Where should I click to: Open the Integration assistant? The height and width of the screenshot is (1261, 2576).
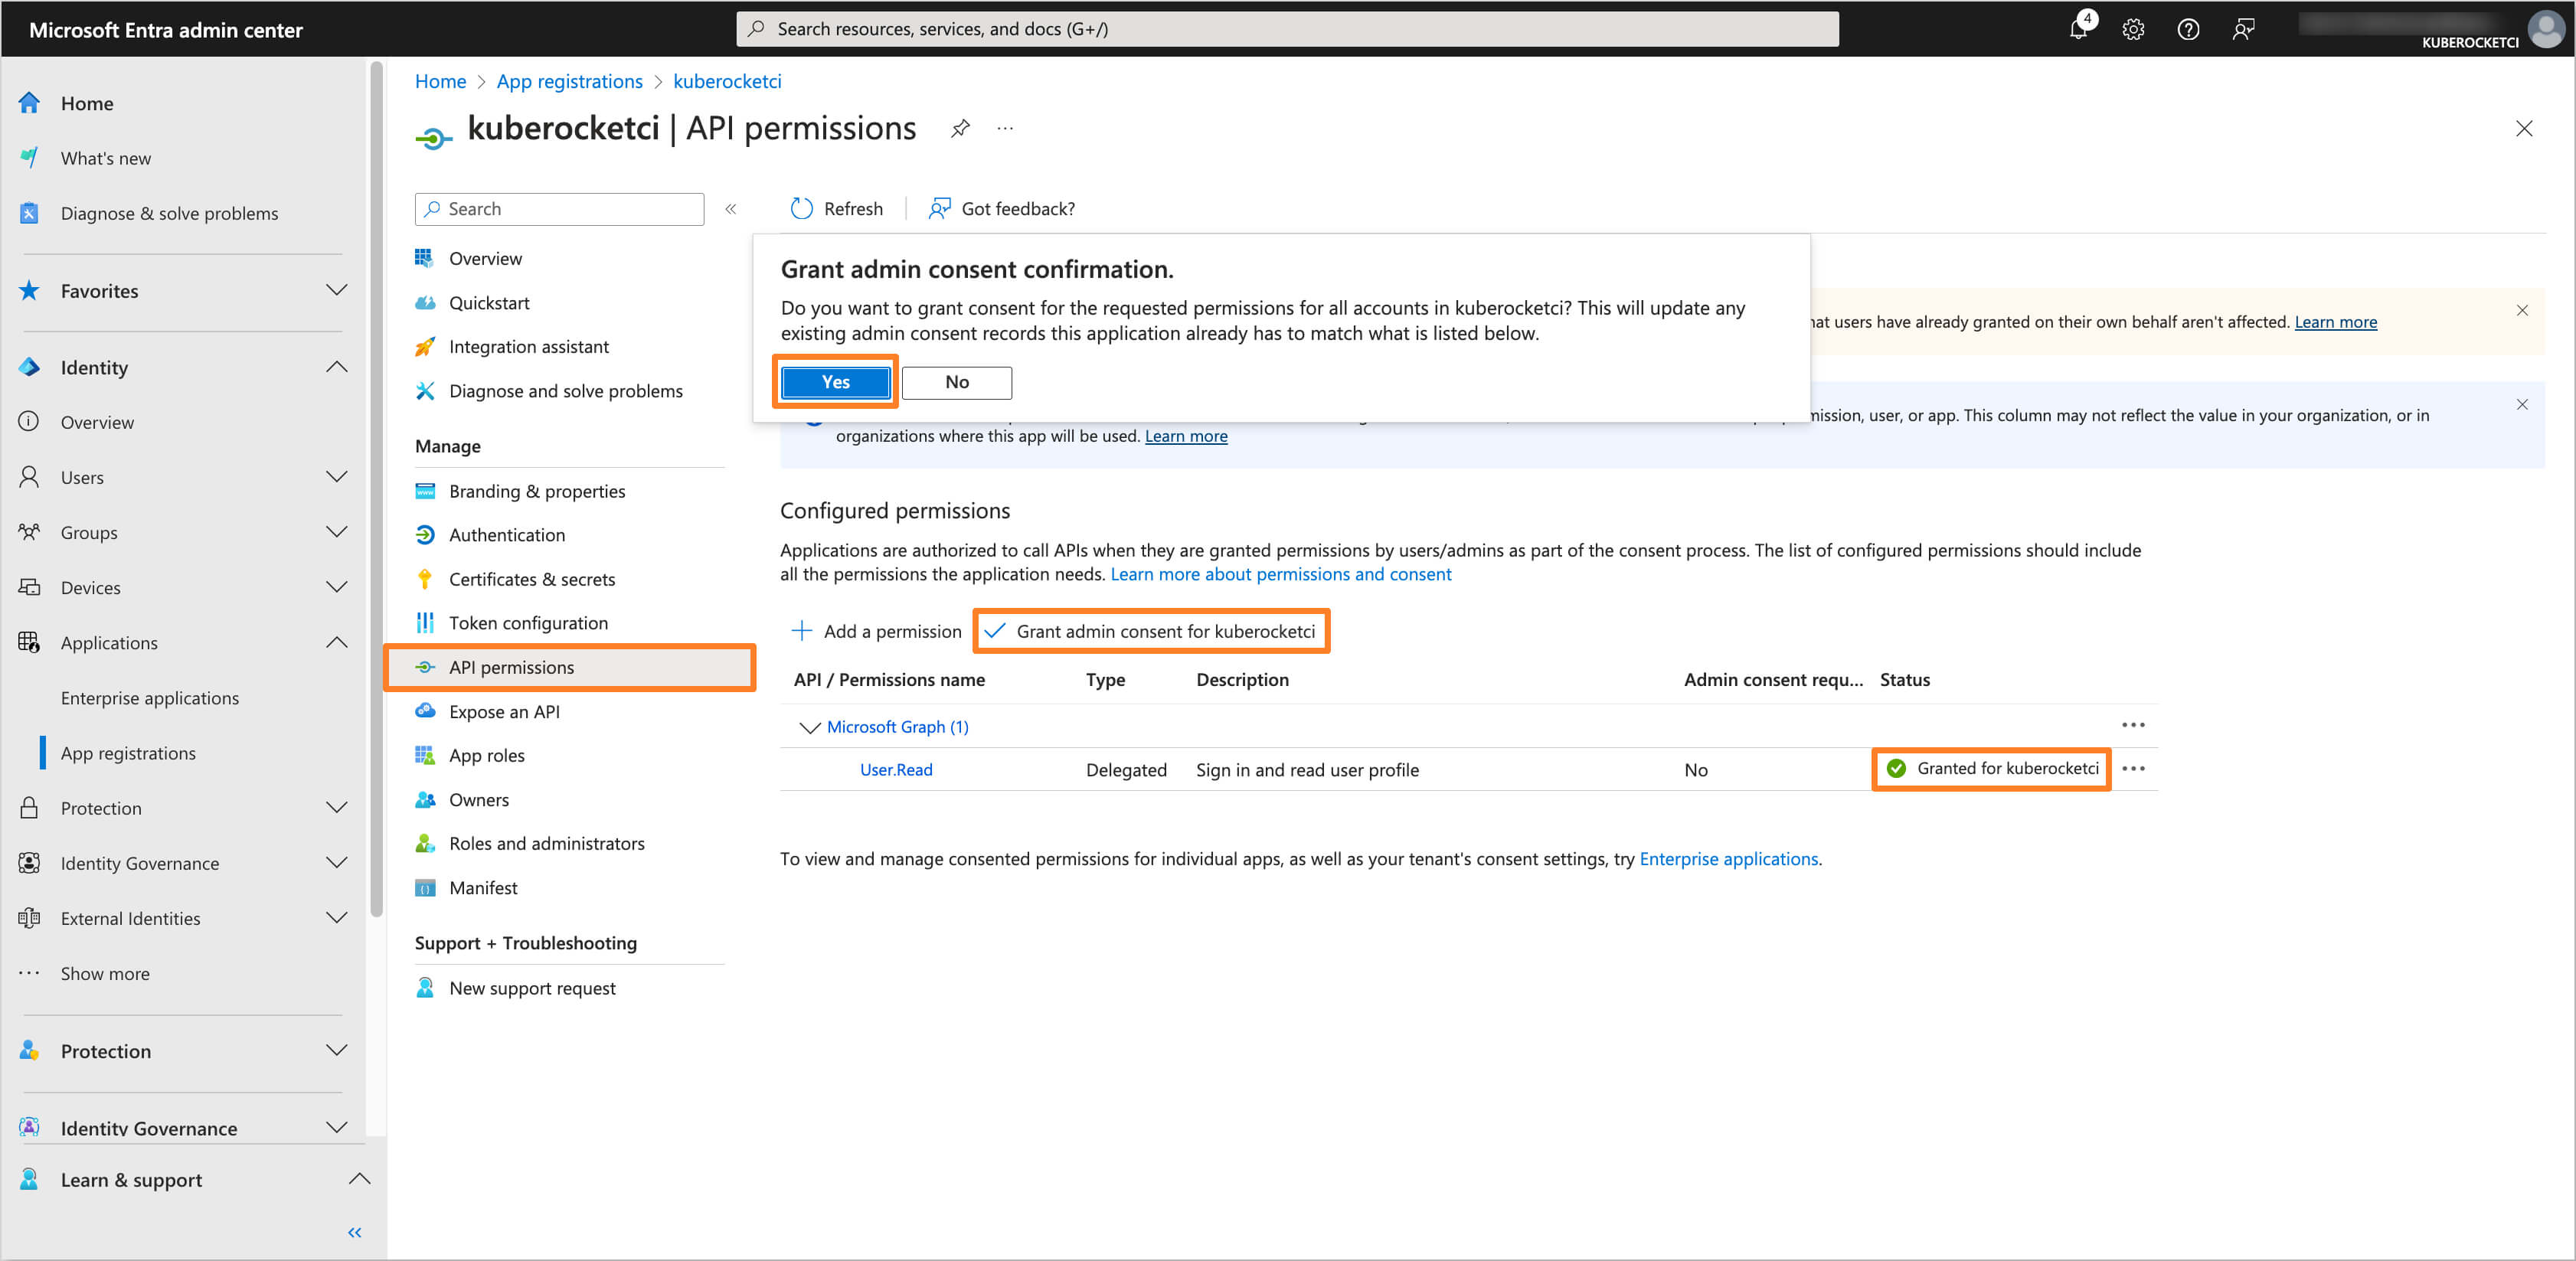[x=528, y=346]
